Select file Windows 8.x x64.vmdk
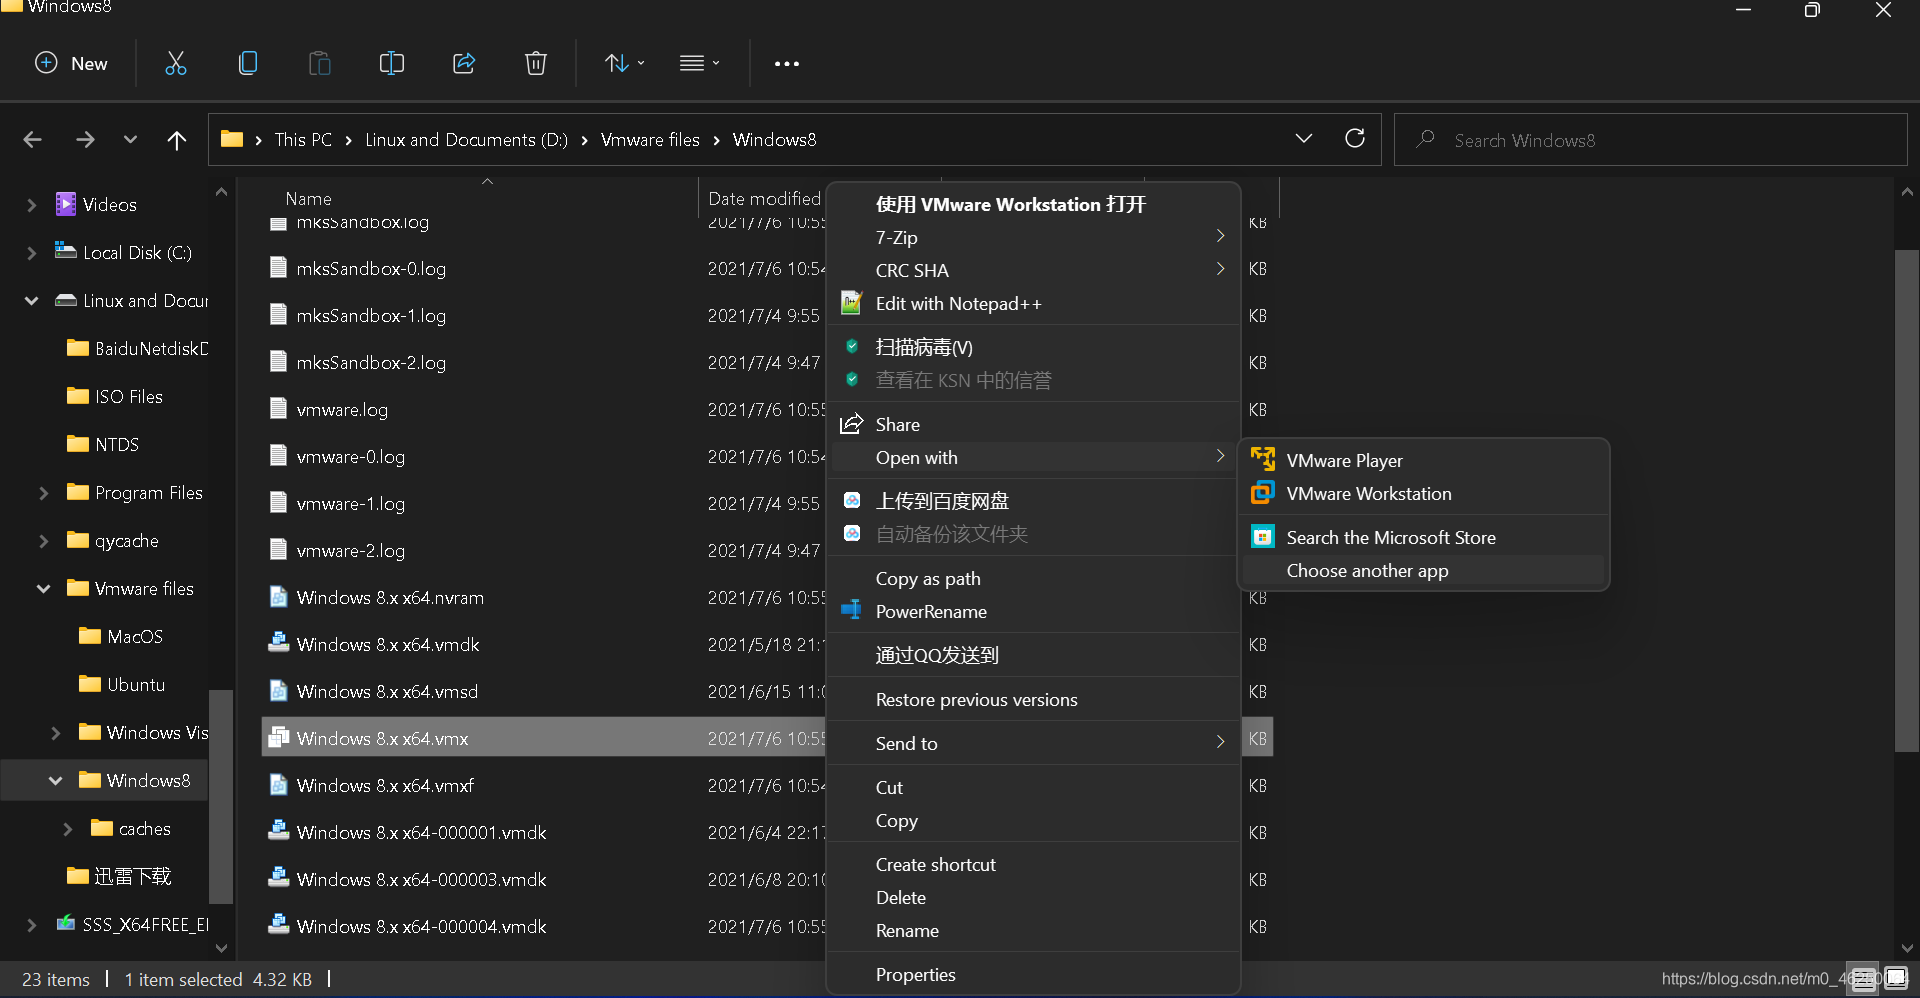 tap(388, 645)
